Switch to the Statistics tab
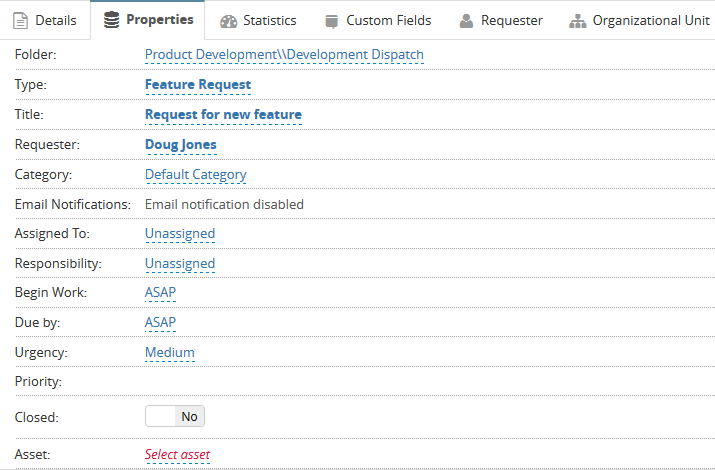The width and height of the screenshot is (715, 470). [269, 21]
